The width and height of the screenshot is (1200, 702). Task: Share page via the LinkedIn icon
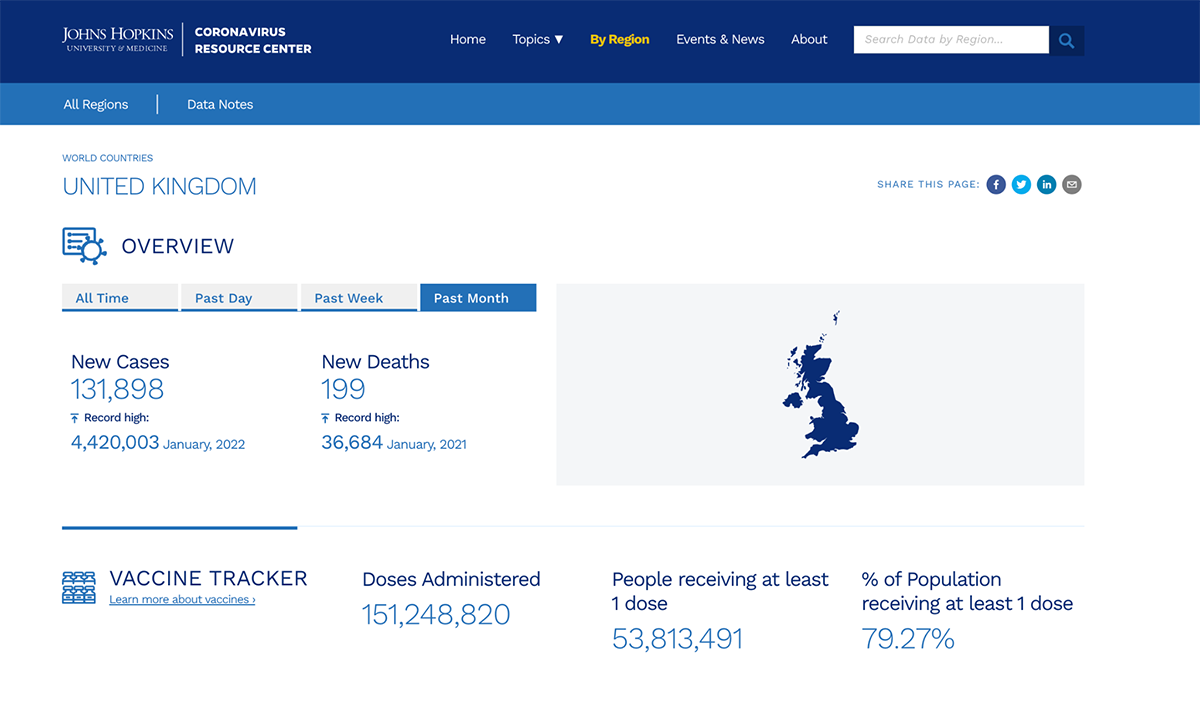(x=1046, y=184)
